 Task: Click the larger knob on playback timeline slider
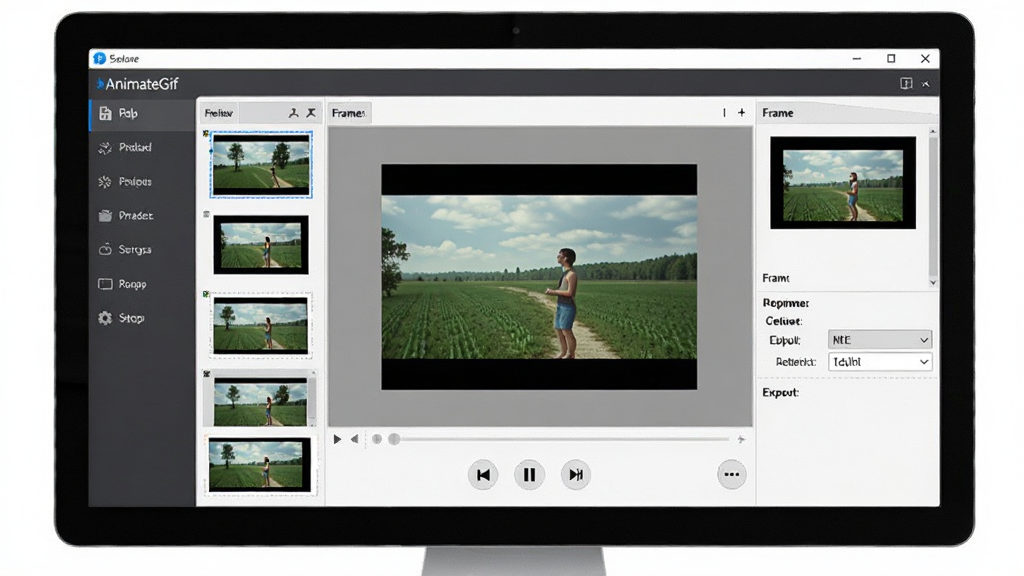coord(394,440)
